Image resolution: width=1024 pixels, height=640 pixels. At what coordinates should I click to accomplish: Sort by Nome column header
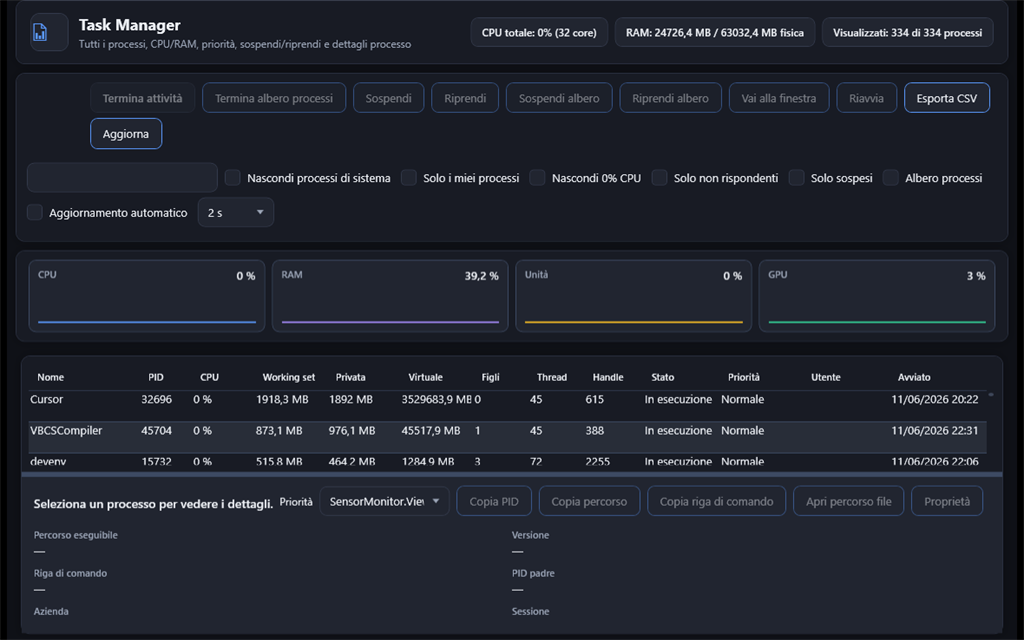tap(50, 377)
